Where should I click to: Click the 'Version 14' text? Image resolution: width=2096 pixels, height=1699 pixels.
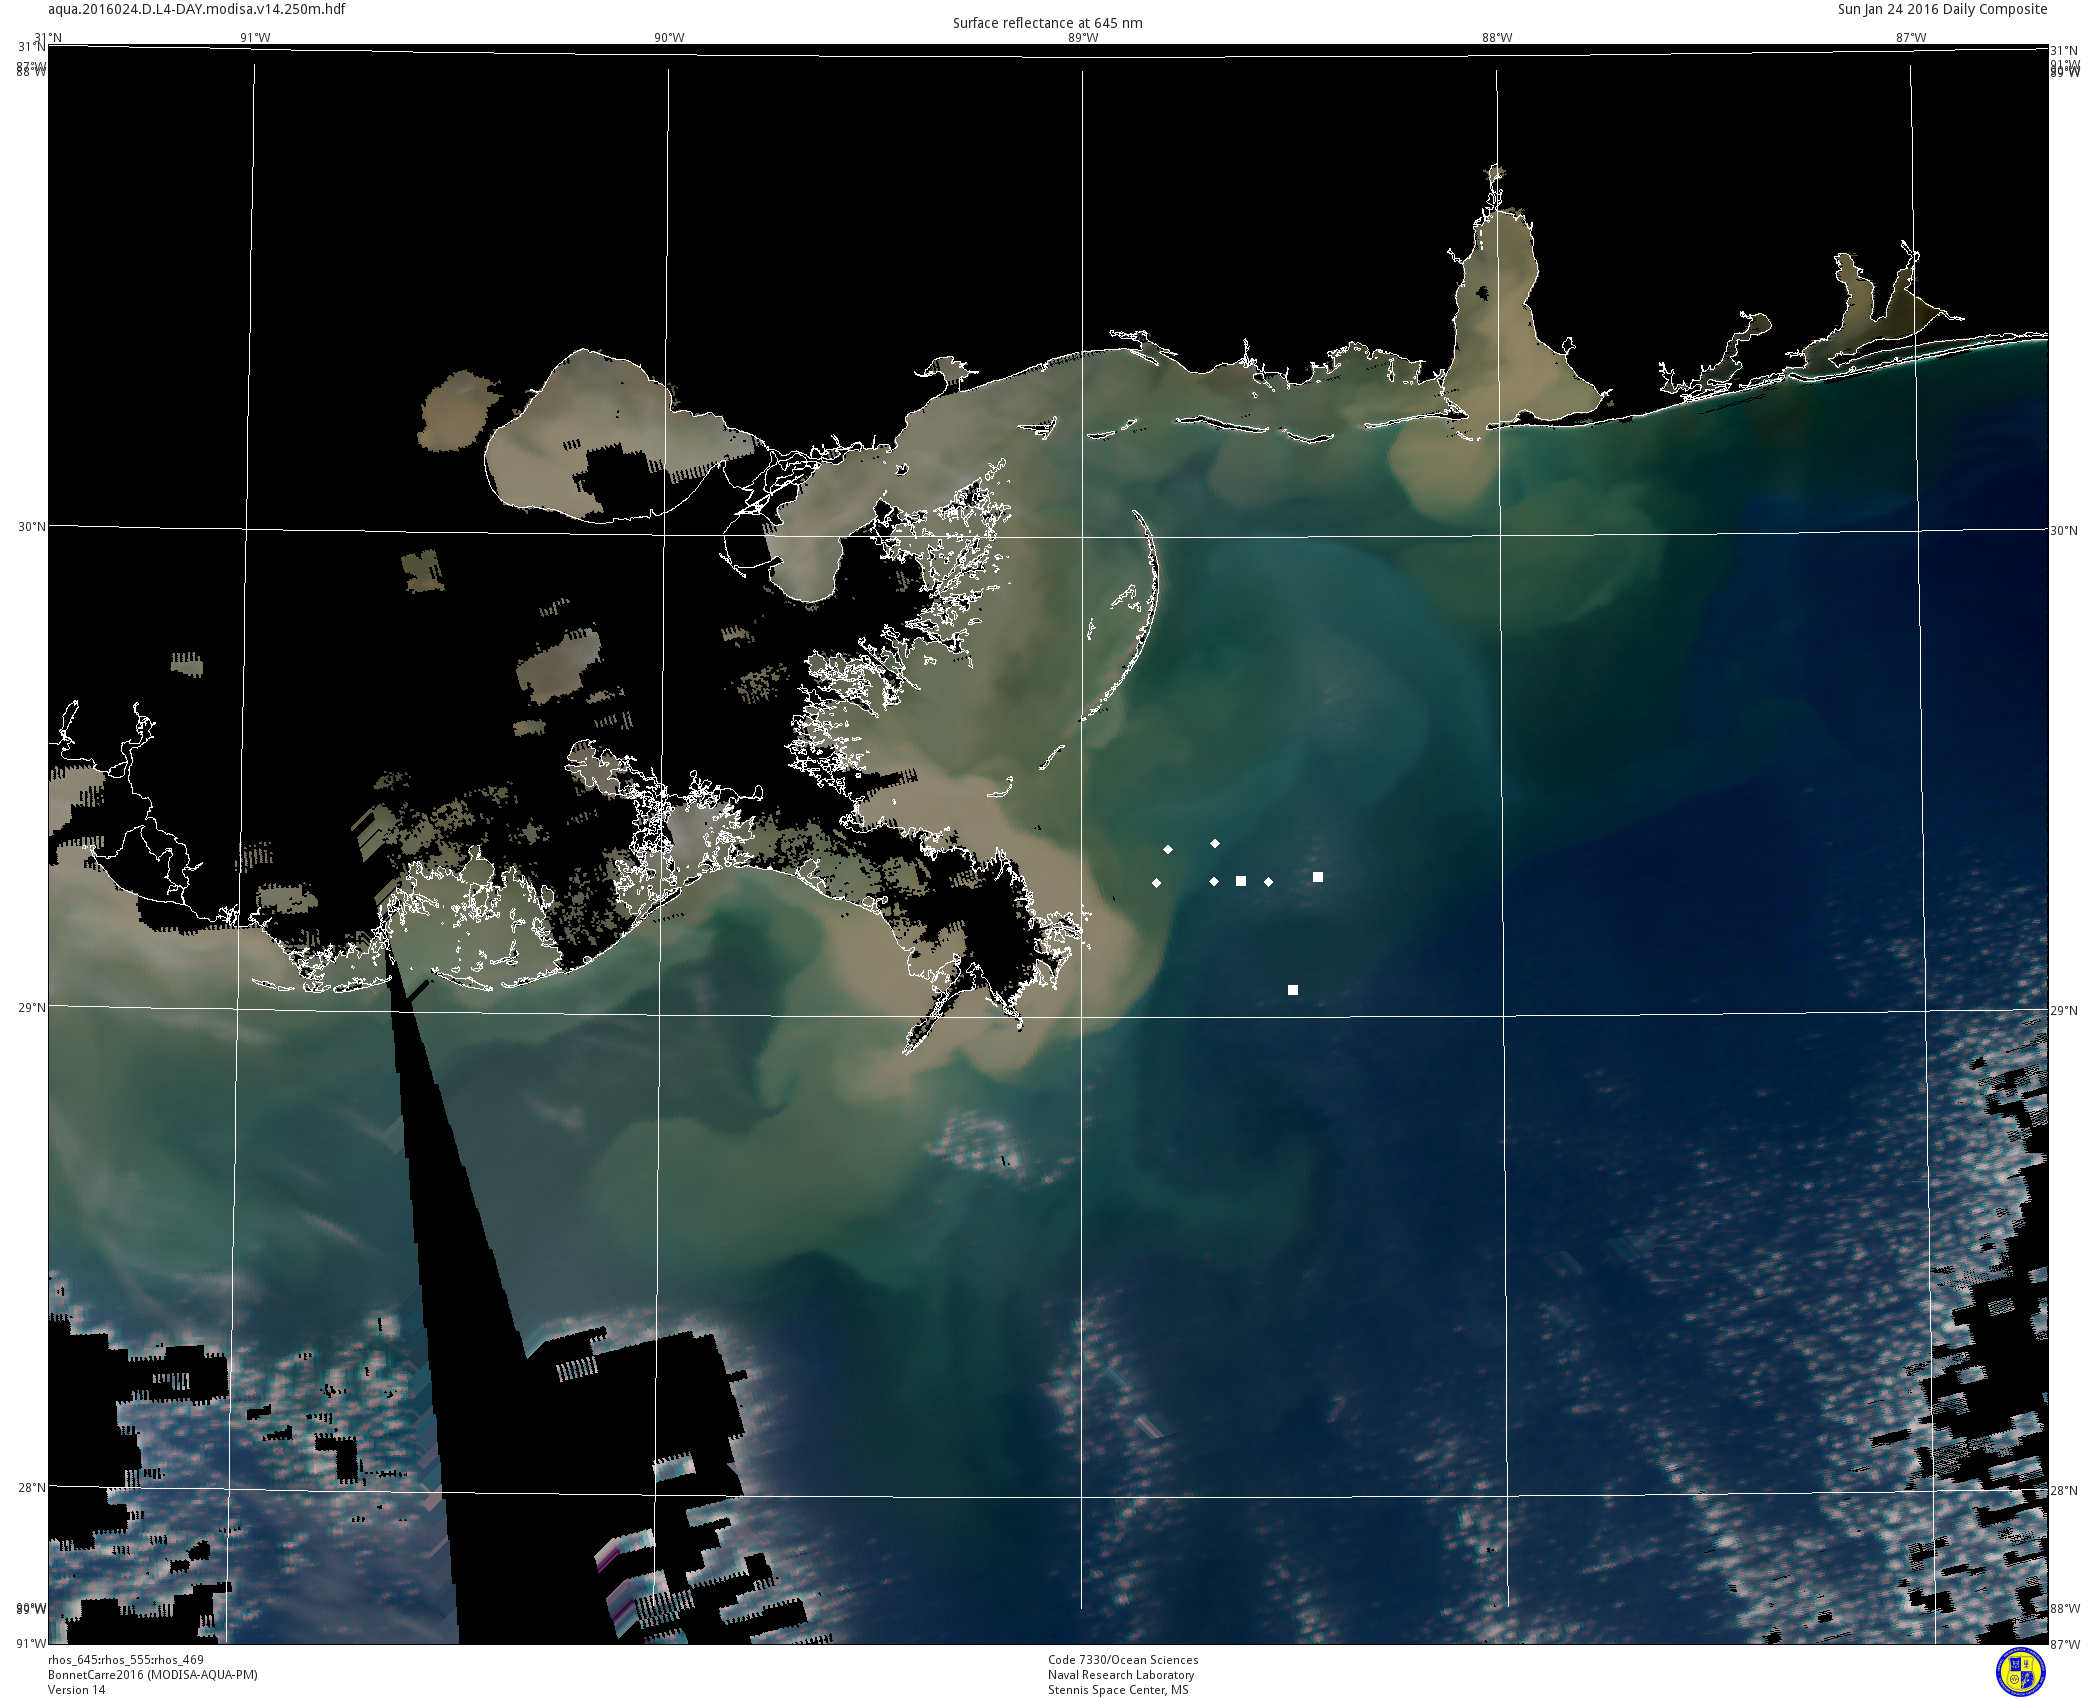coord(77,1690)
